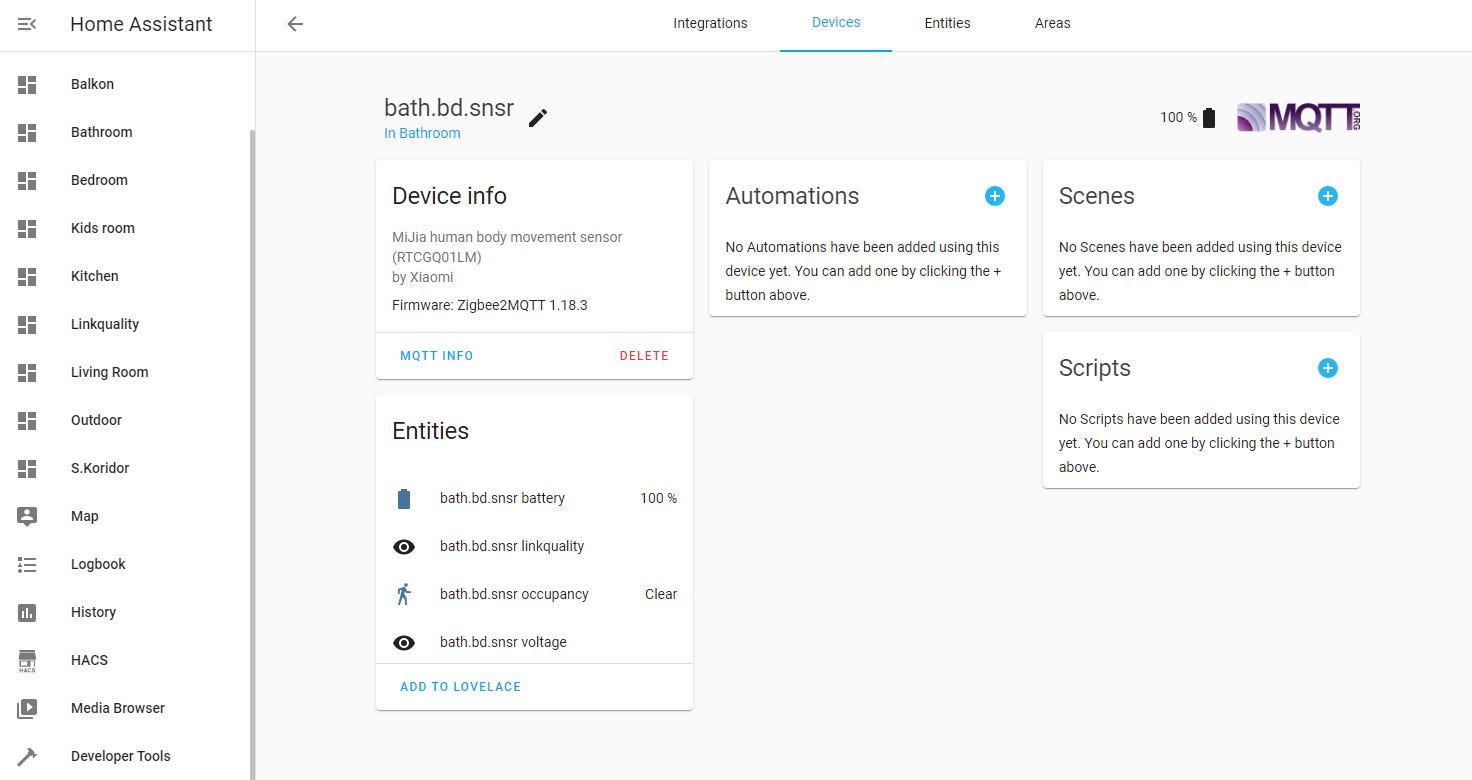Image resolution: width=1472 pixels, height=780 pixels.
Task: Open the Bathroom dashboard label
Action: (101, 132)
